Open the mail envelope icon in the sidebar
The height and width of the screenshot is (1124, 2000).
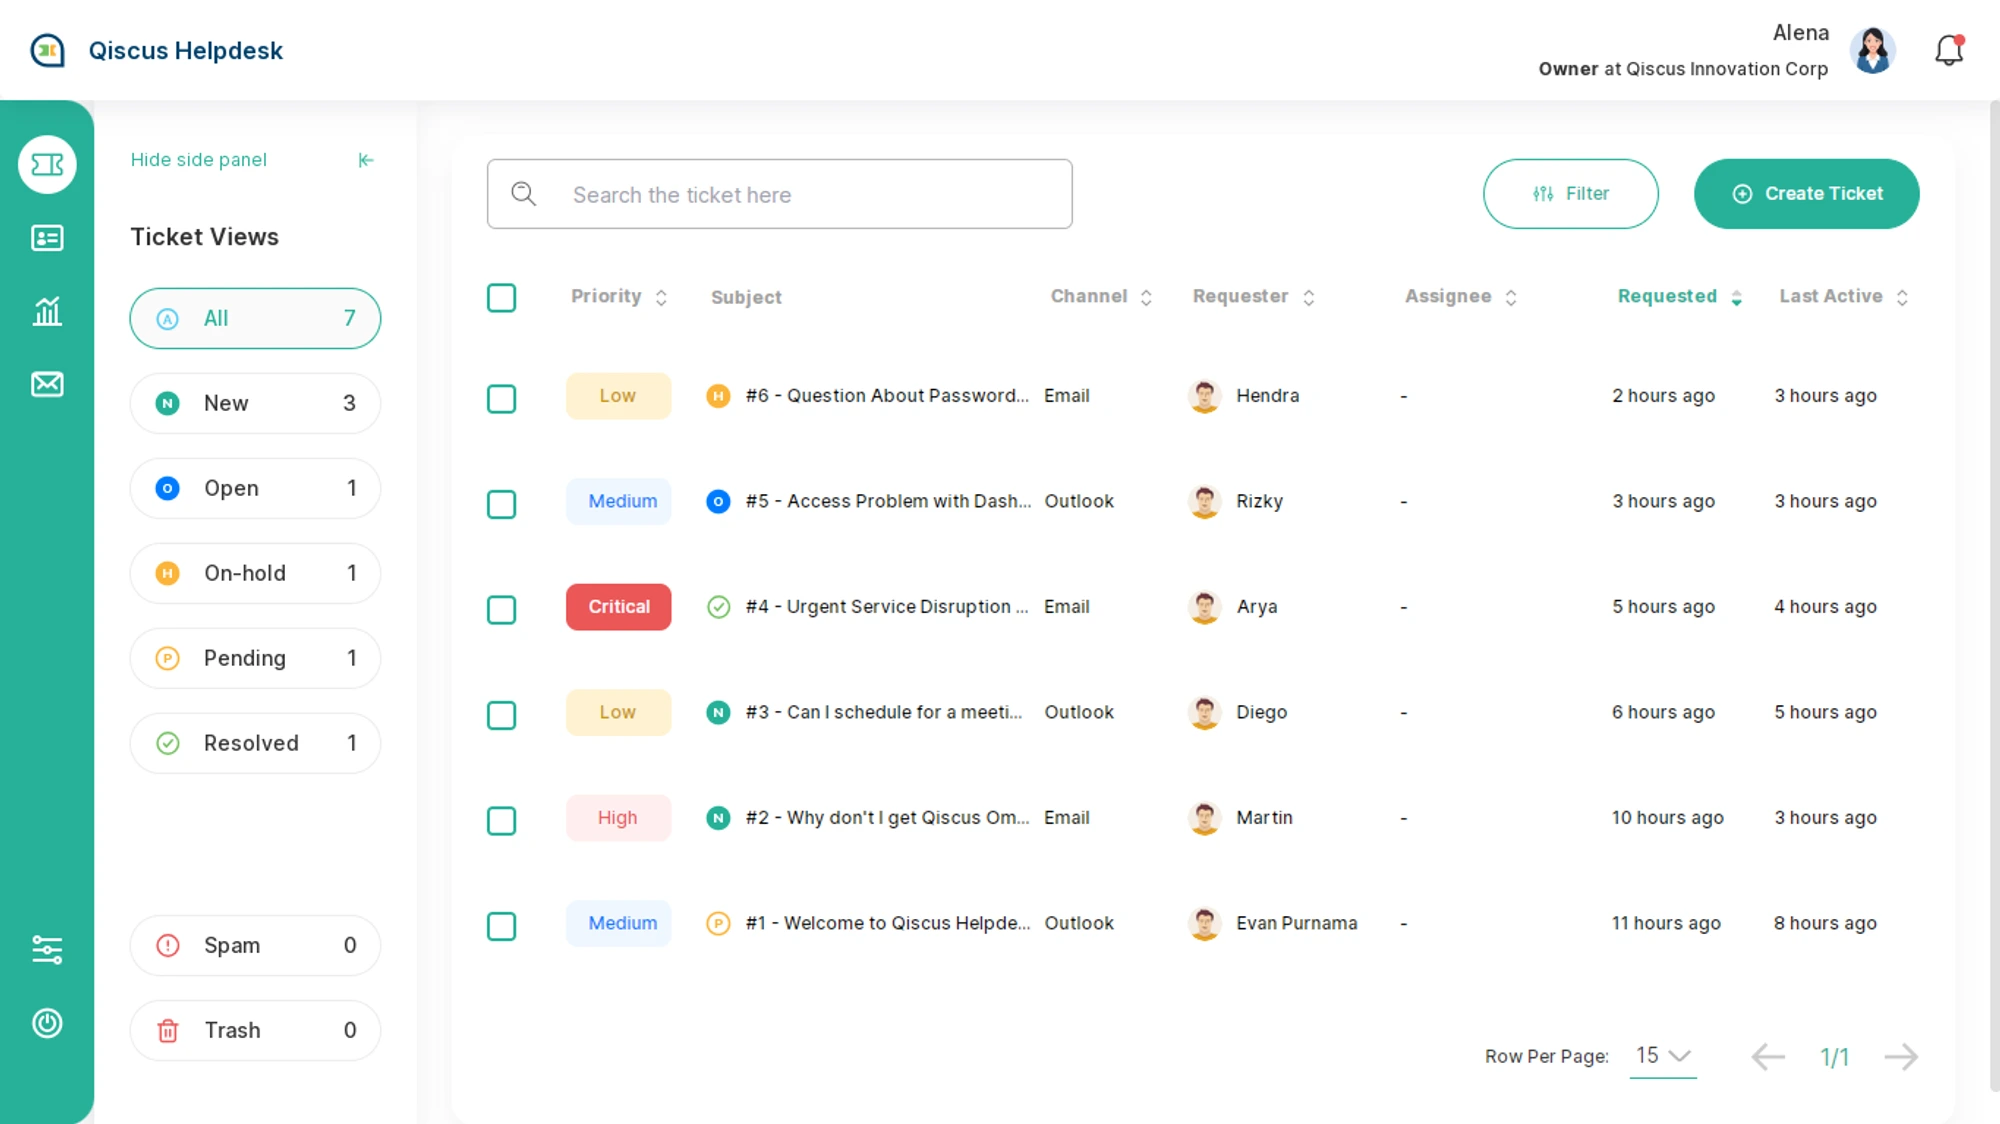click(x=47, y=384)
